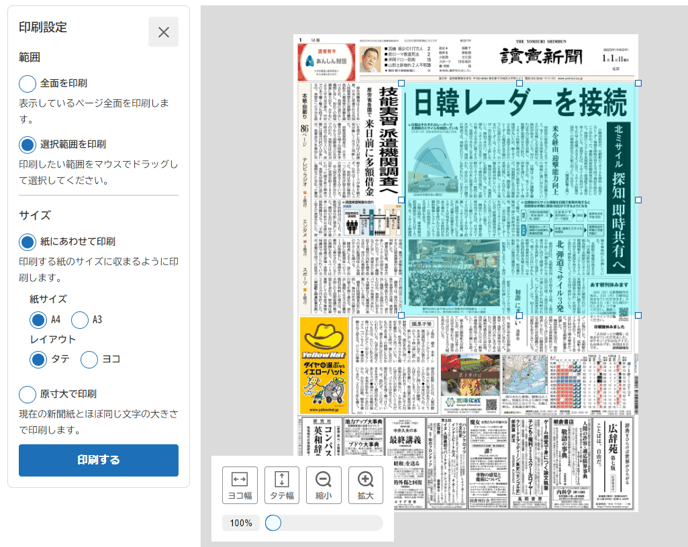The height and width of the screenshot is (547, 688).
Task: Set layout to タテ (portrait)
Action: tap(38, 359)
